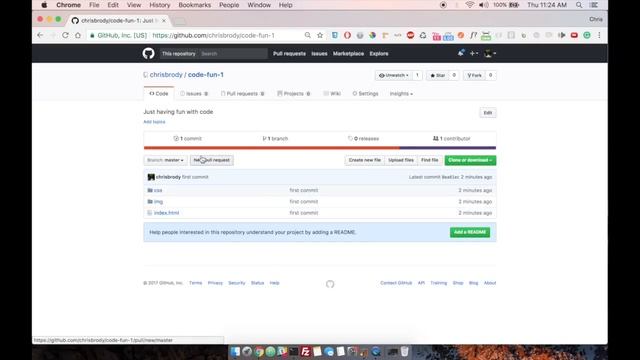Screen dimensions: 640x360
Task: Open the '1 branch' summary link
Action: [275, 139]
